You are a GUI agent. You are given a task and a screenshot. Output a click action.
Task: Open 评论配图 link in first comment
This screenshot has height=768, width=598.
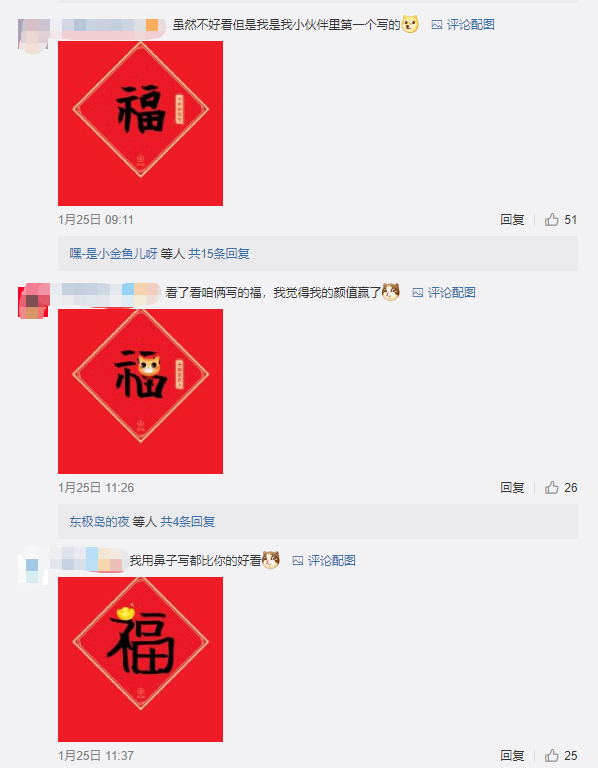(x=470, y=24)
